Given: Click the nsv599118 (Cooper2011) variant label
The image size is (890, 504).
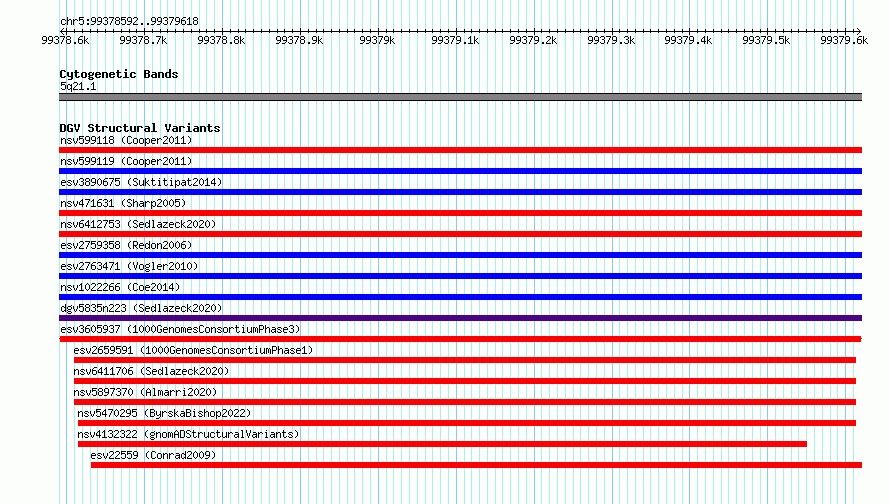Looking at the screenshot, I should pos(126,140).
